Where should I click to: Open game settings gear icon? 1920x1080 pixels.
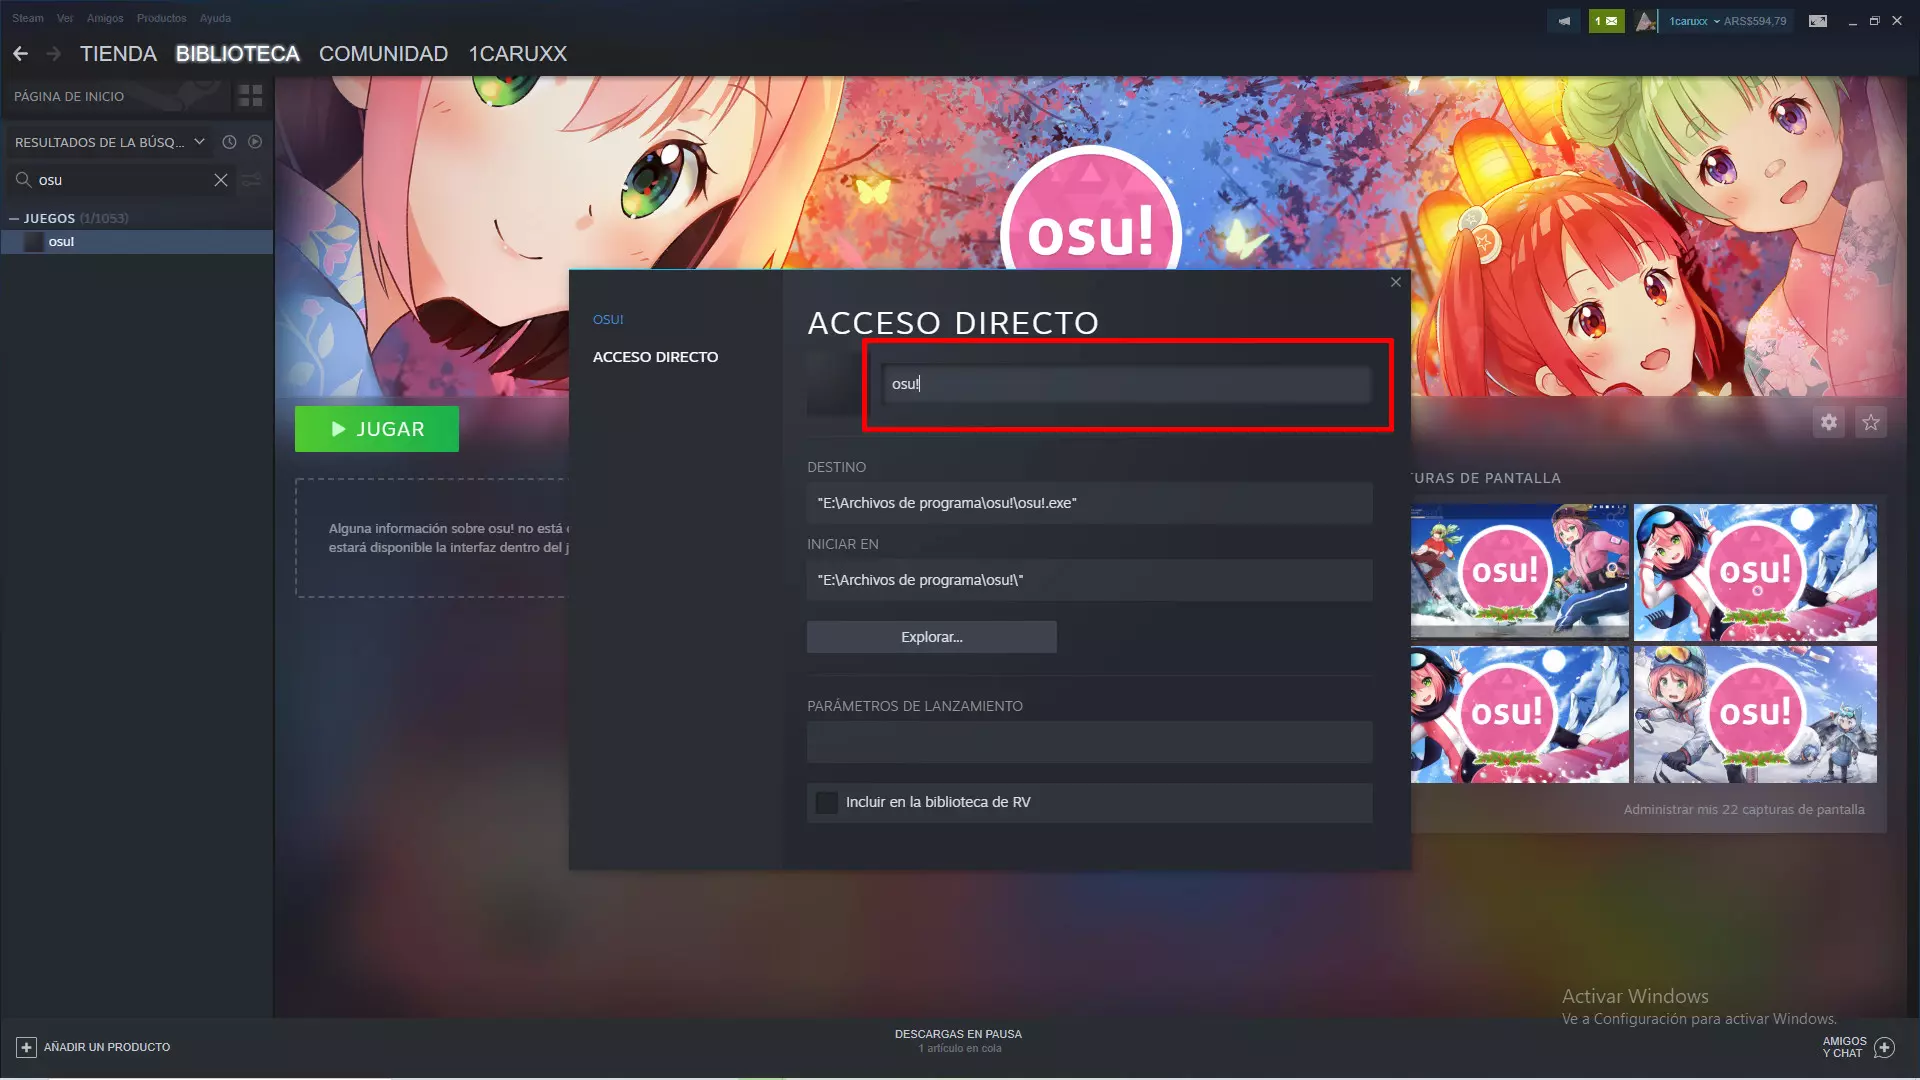click(1829, 422)
